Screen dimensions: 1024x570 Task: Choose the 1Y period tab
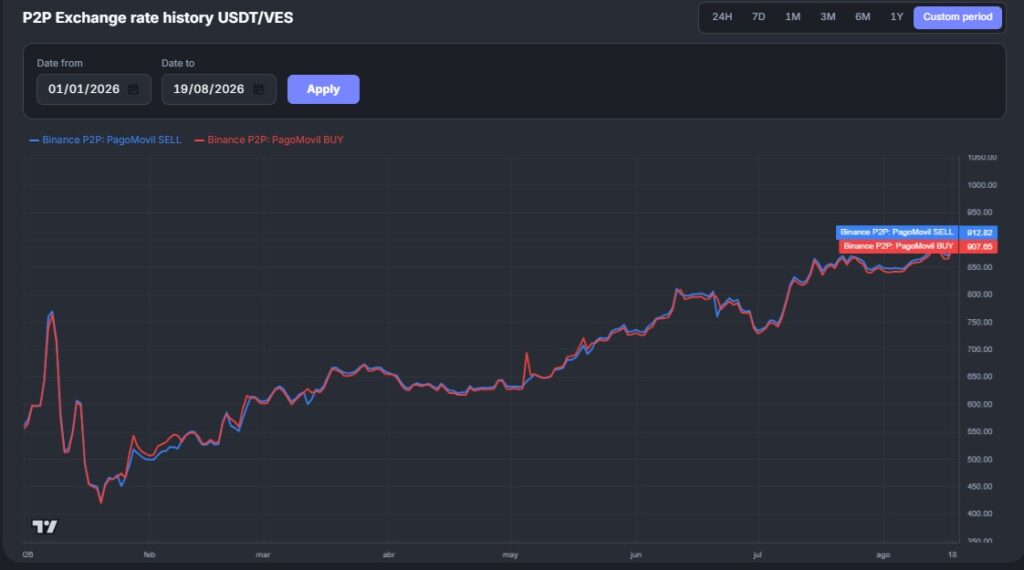897,17
